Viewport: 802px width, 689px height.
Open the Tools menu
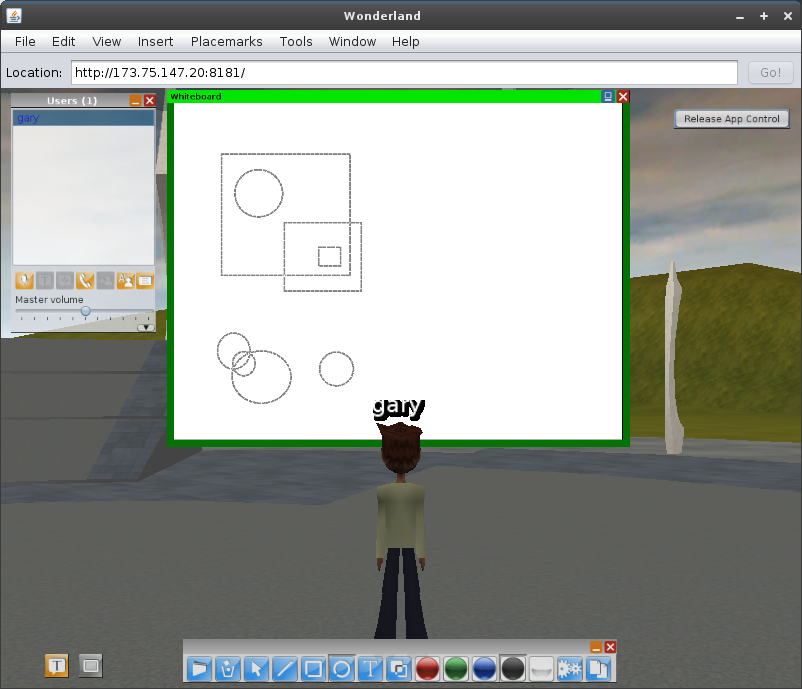(x=296, y=41)
